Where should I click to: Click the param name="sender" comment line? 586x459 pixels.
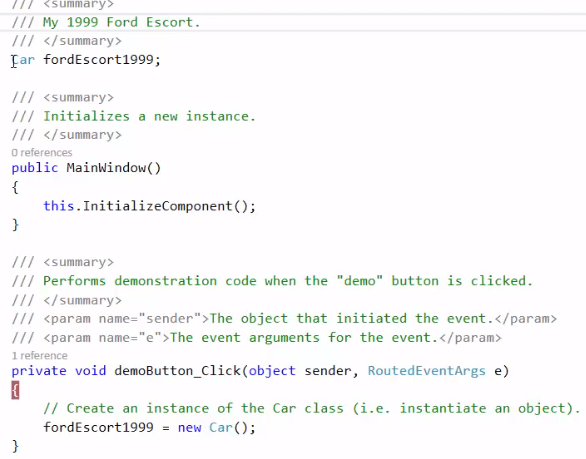pyautogui.click(x=284, y=318)
